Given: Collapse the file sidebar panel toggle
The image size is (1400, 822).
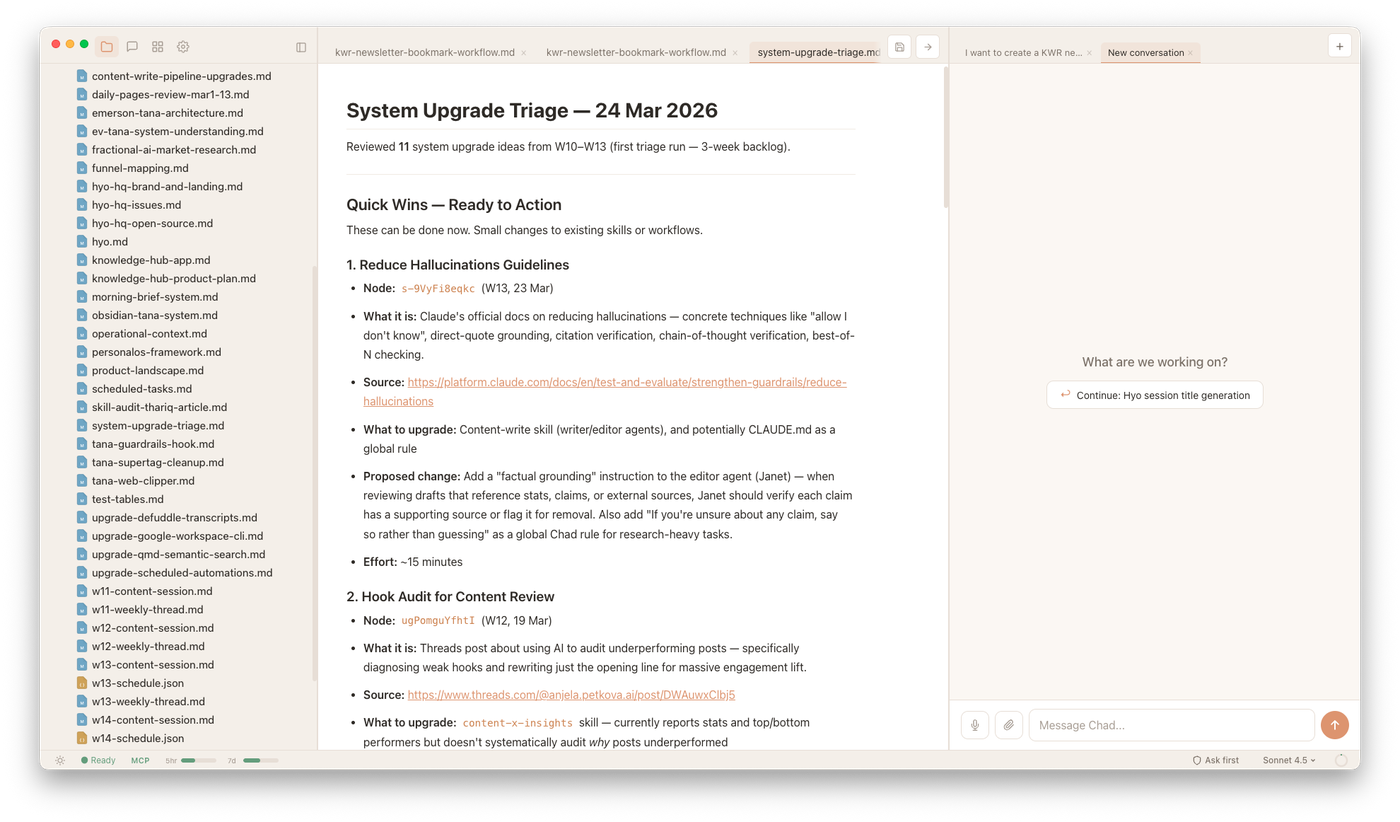Looking at the screenshot, I should pos(301,47).
